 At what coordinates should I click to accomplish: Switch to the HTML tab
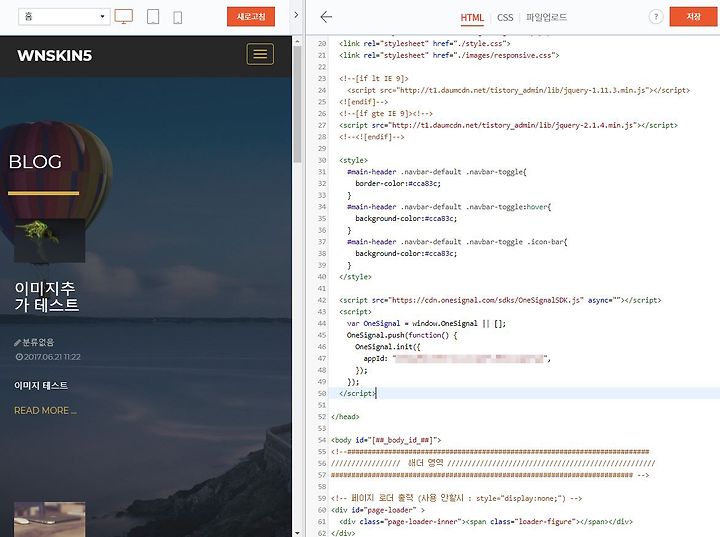pos(472,17)
